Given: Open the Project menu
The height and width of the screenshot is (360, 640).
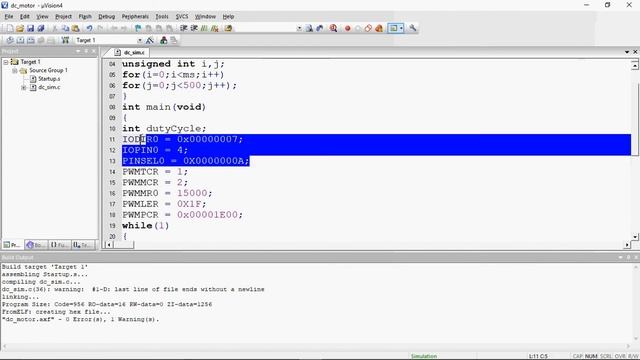Looking at the screenshot, I should [x=63, y=16].
